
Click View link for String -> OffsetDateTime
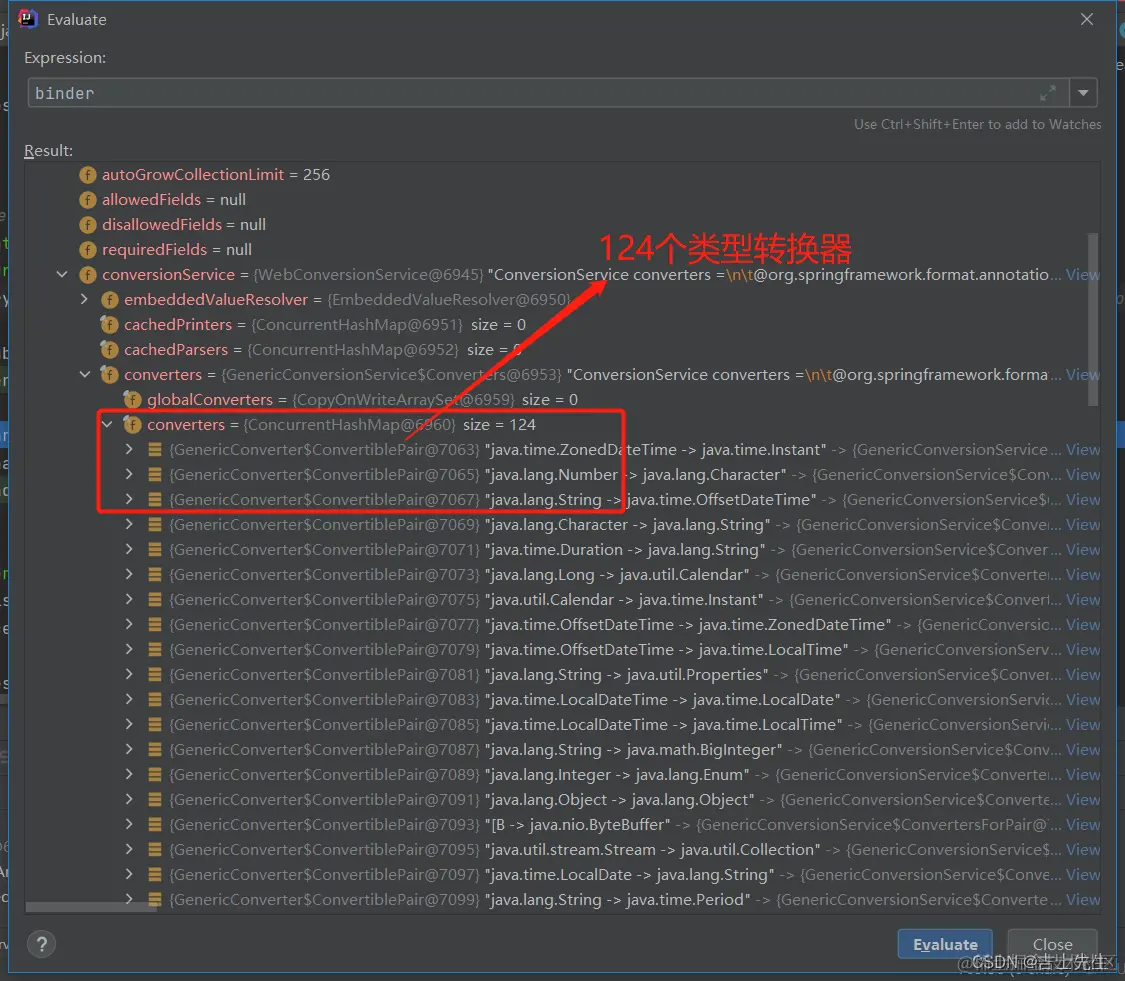click(x=1082, y=499)
